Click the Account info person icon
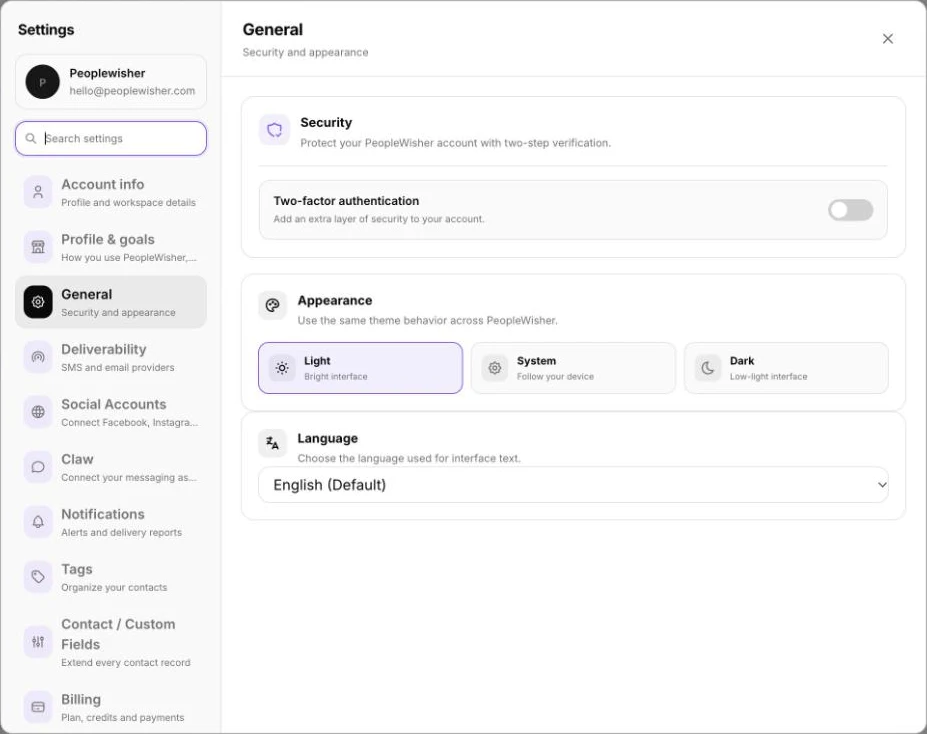927x734 pixels. [x=38, y=192]
